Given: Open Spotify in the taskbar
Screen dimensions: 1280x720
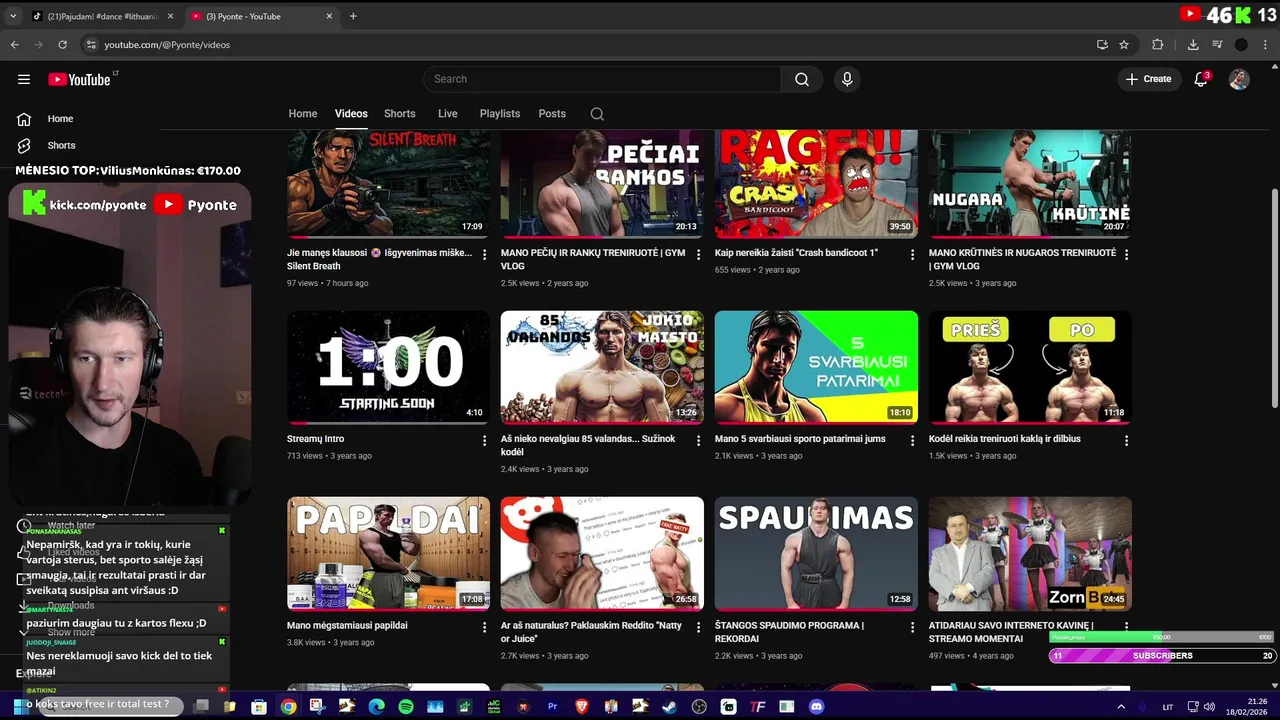Looking at the screenshot, I should tap(405, 706).
